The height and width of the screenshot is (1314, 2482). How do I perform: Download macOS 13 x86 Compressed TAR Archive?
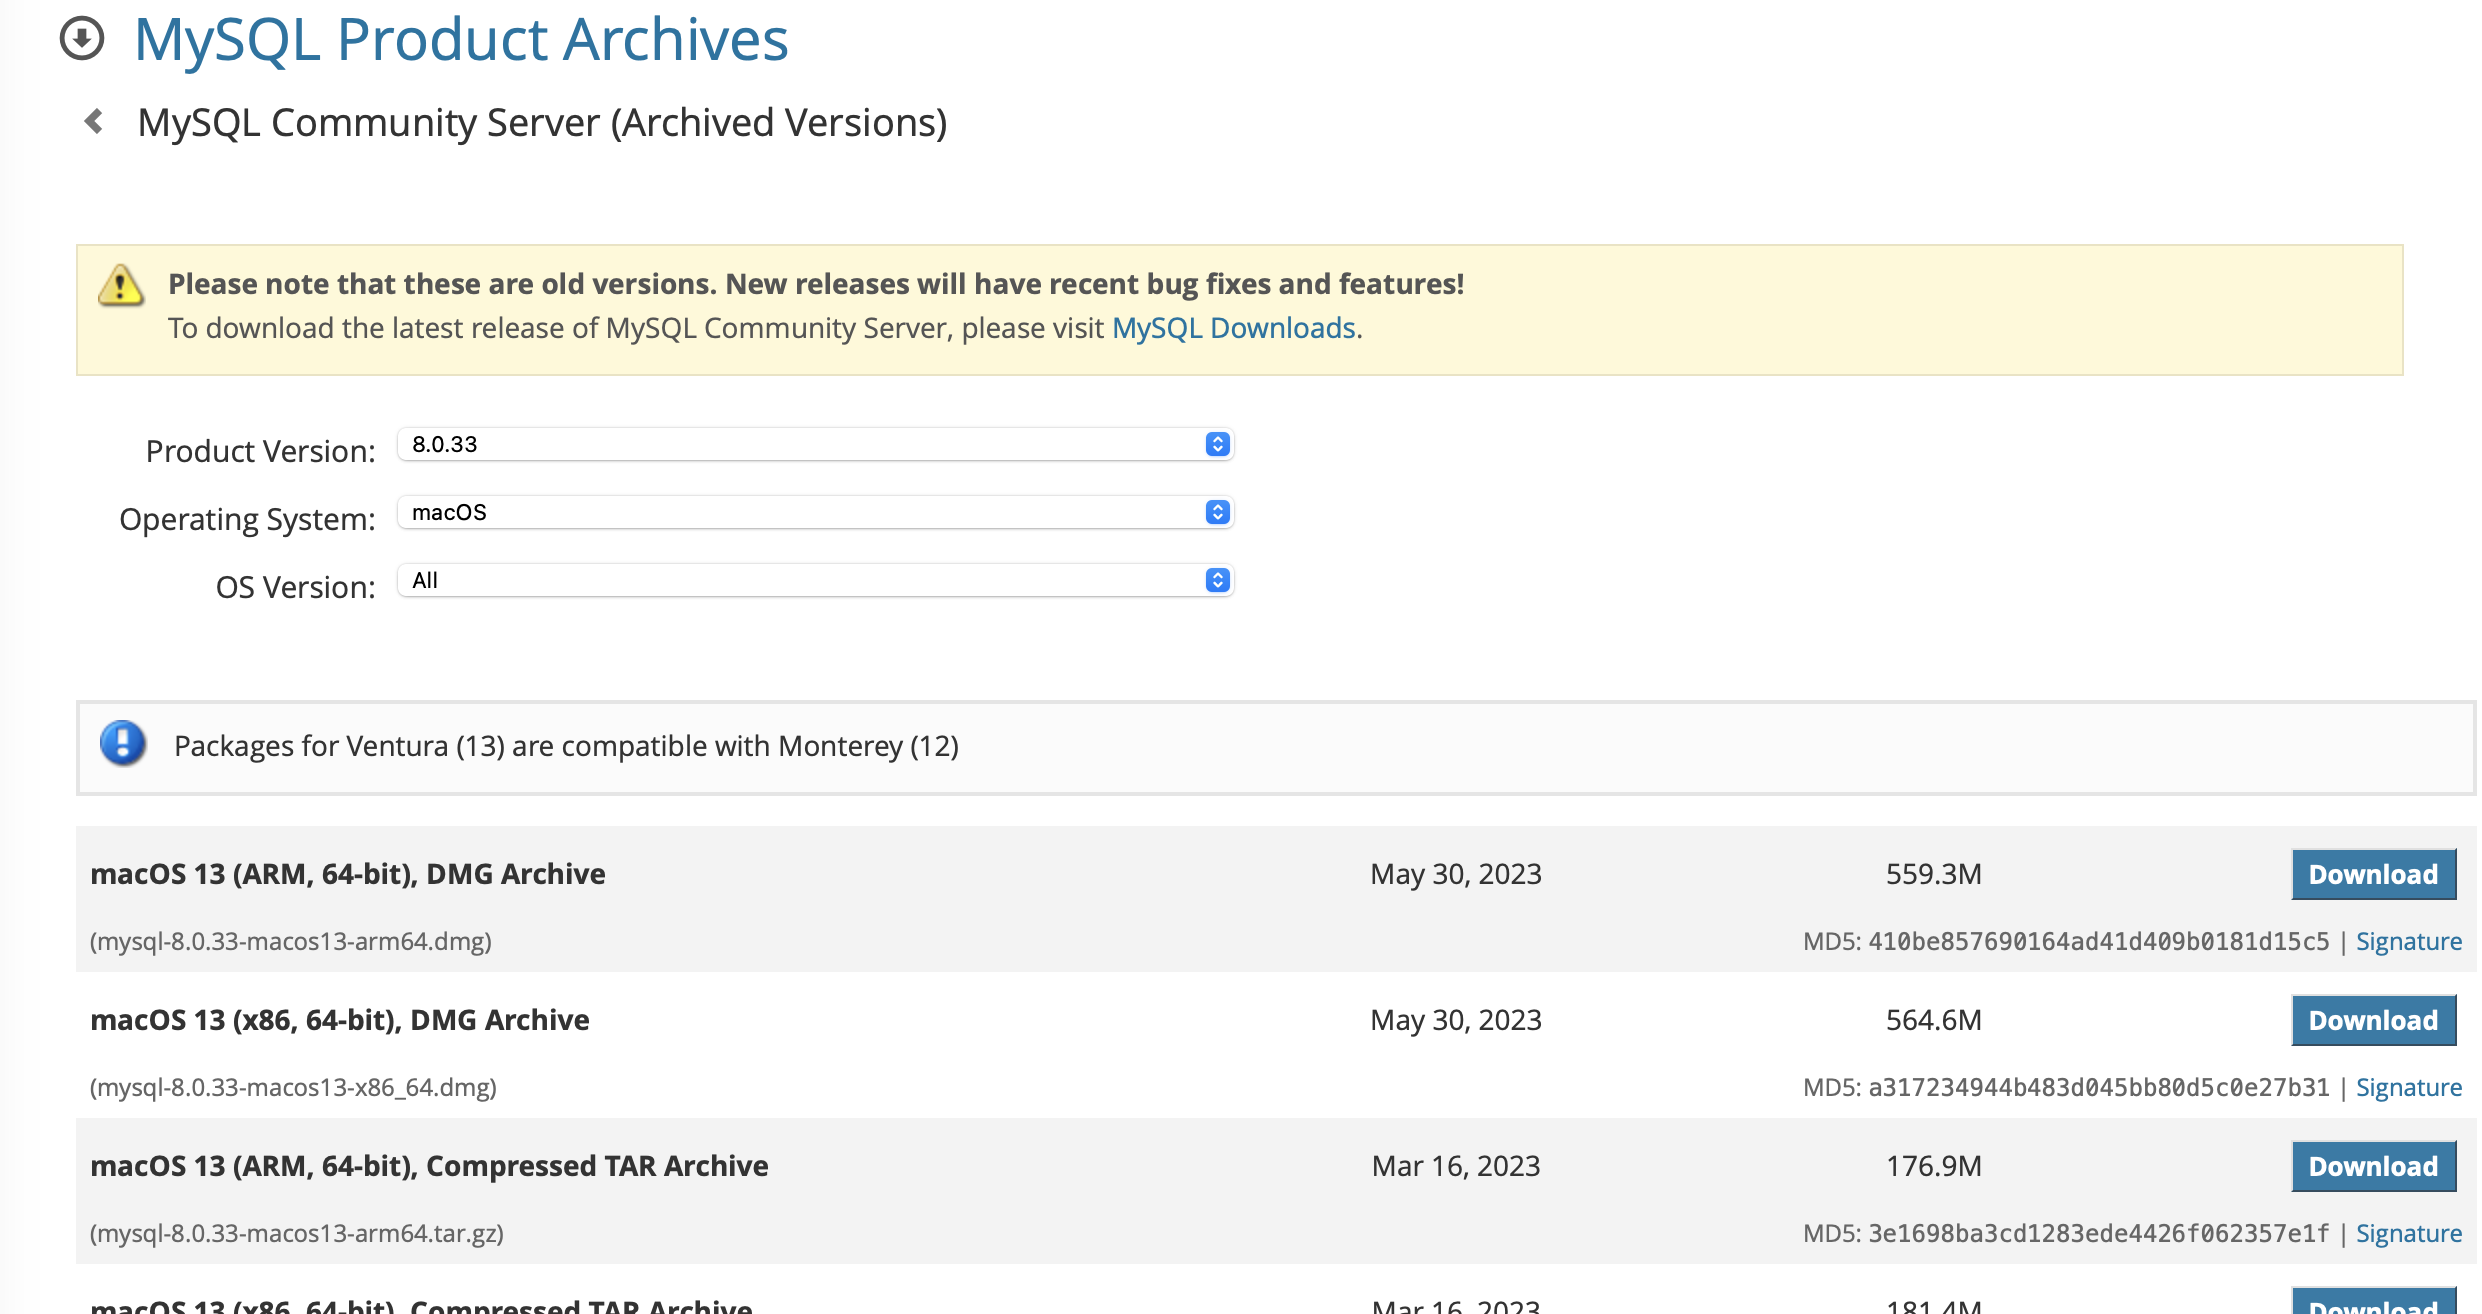2372,1303
